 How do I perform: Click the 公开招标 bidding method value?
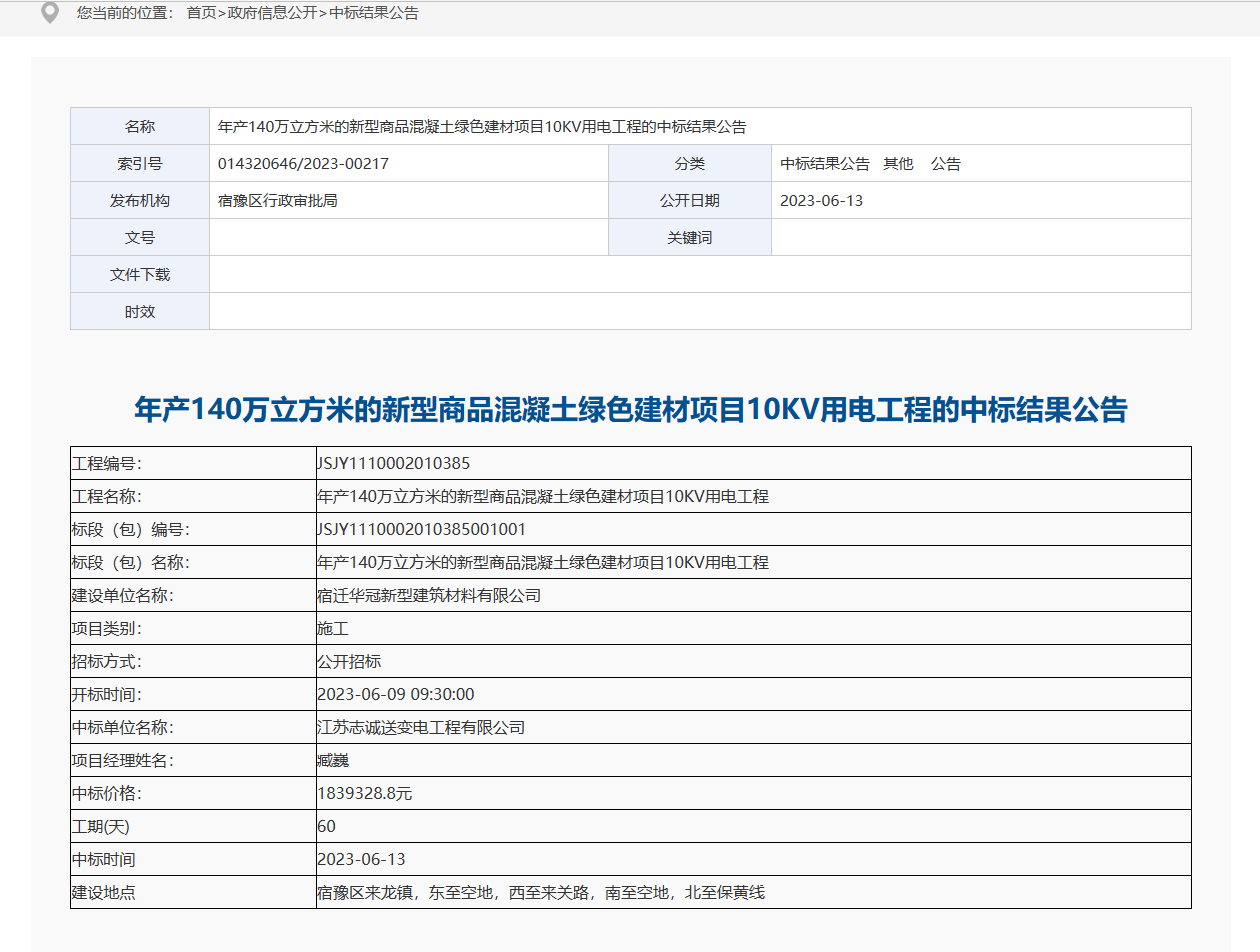[349, 662]
